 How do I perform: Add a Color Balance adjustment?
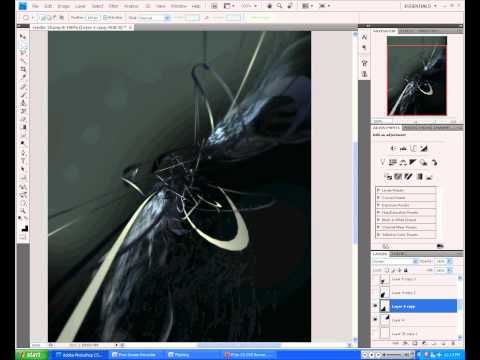[403, 162]
